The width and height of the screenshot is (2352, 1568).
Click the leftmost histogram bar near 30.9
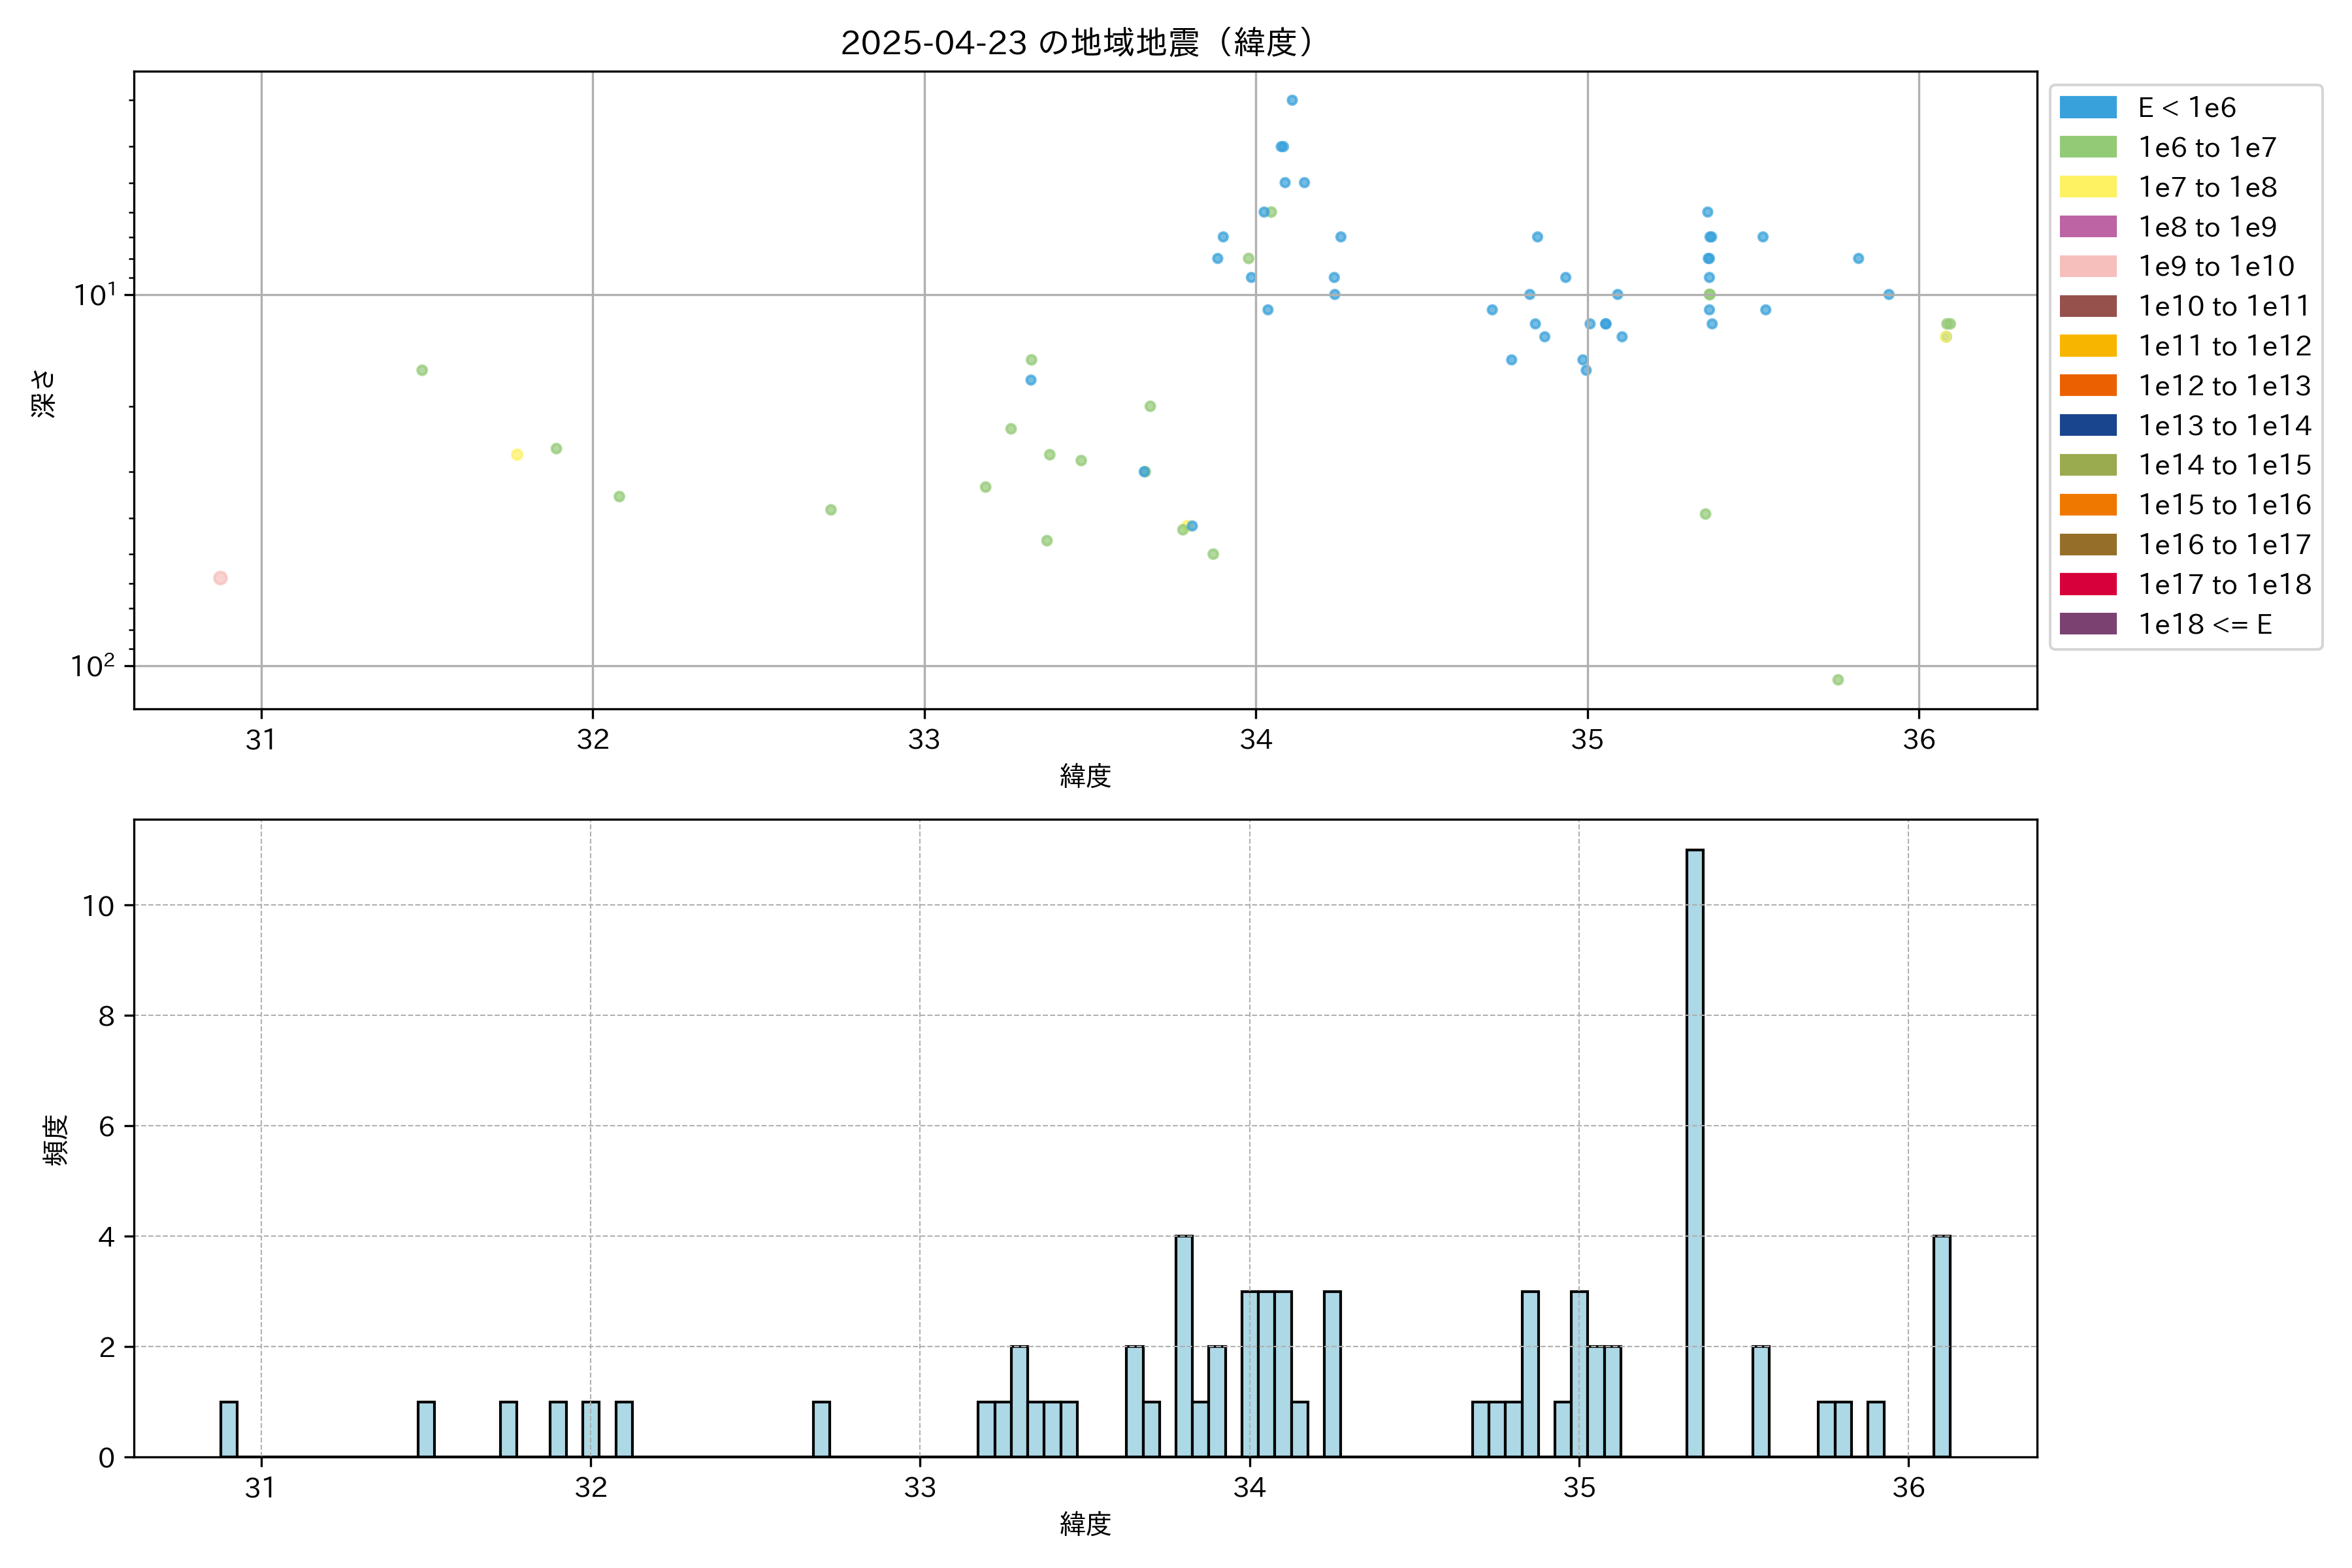tap(229, 1429)
